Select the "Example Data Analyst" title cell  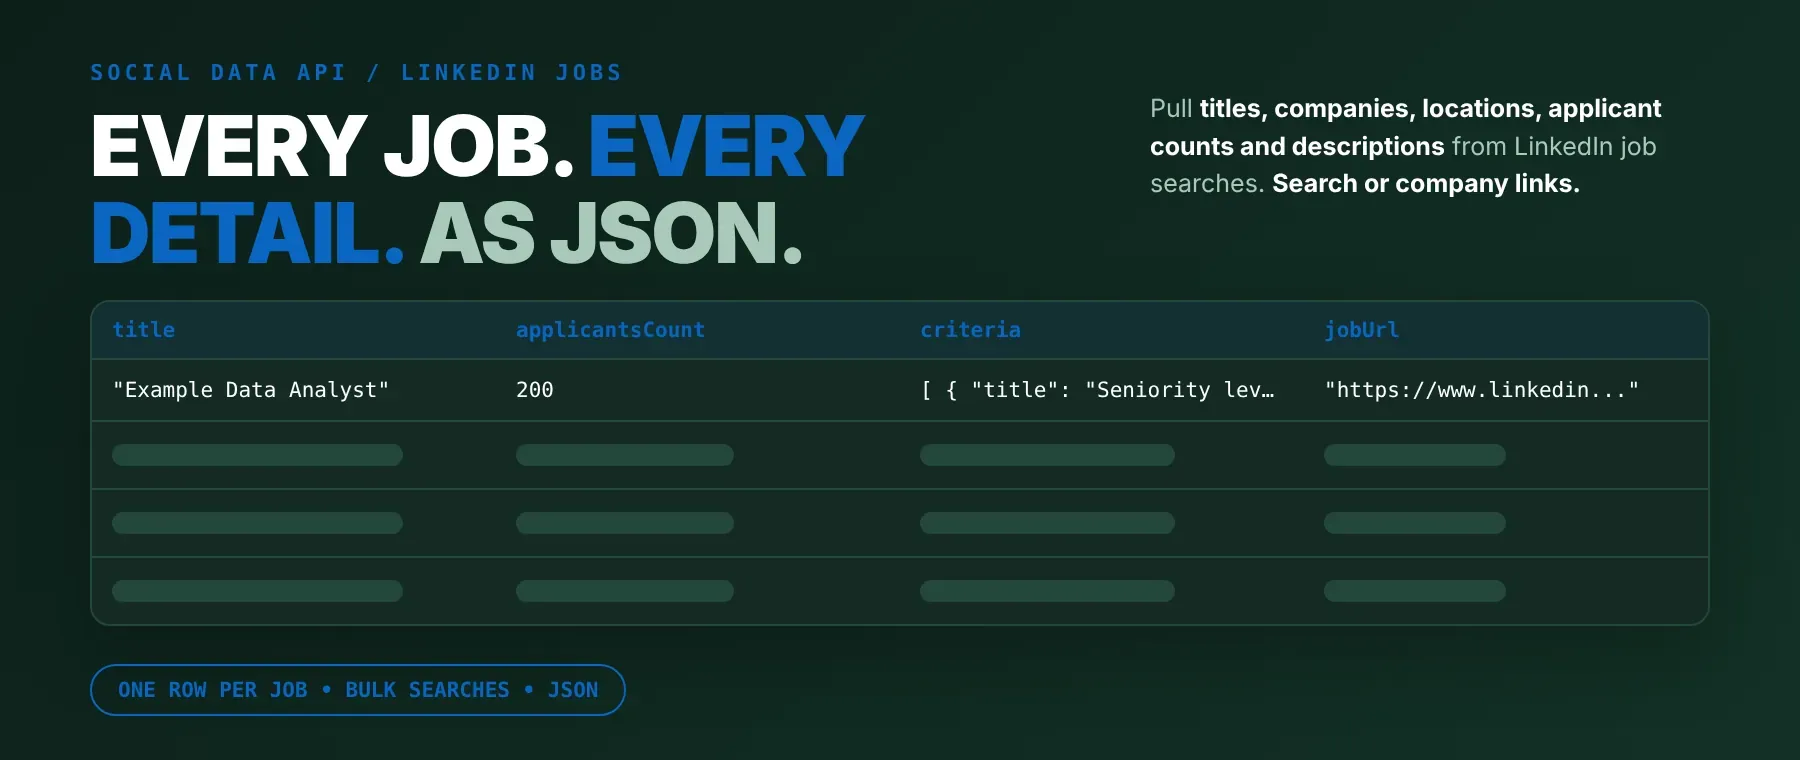tap(250, 390)
